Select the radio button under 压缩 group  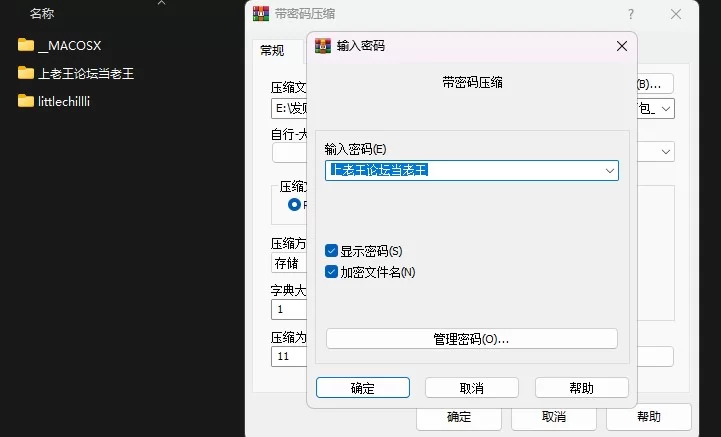294,204
